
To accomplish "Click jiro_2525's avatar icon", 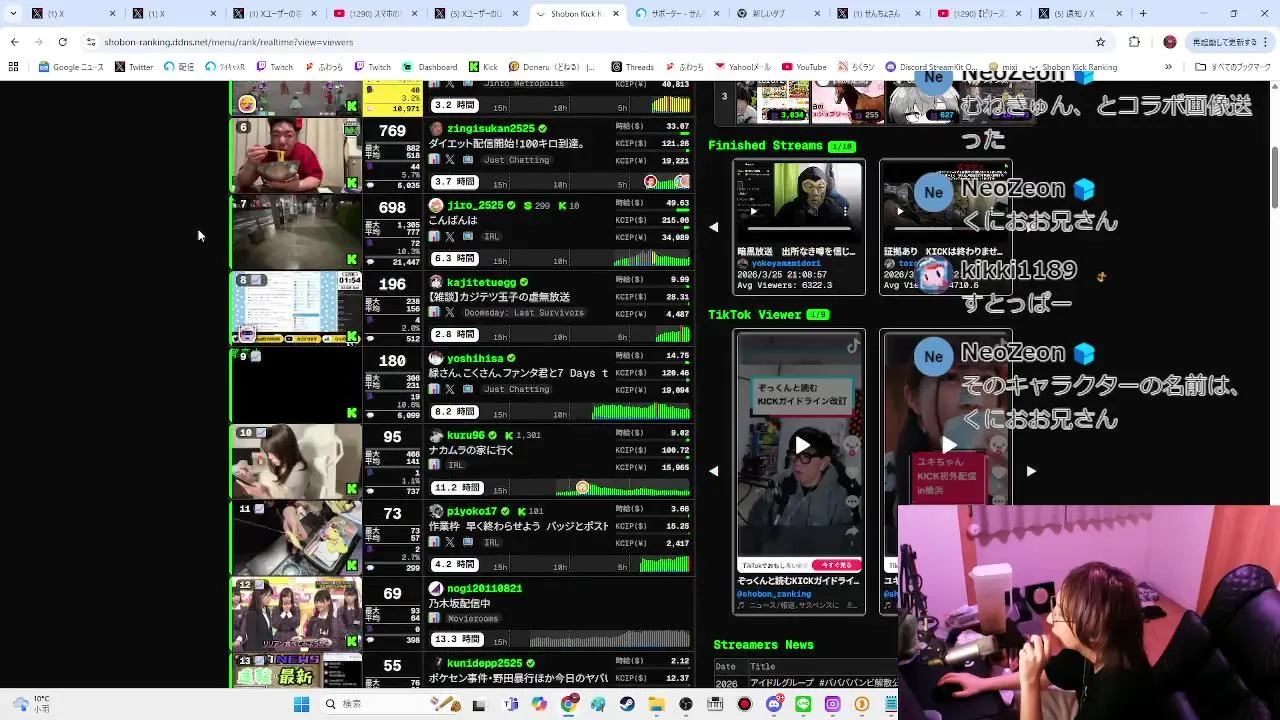I will (x=436, y=205).
